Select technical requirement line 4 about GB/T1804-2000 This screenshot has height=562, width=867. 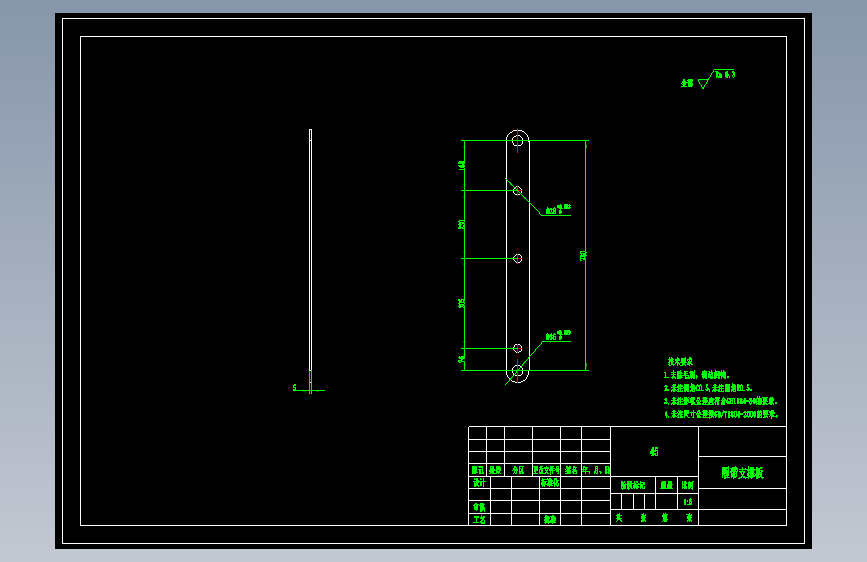pyautogui.click(x=721, y=414)
